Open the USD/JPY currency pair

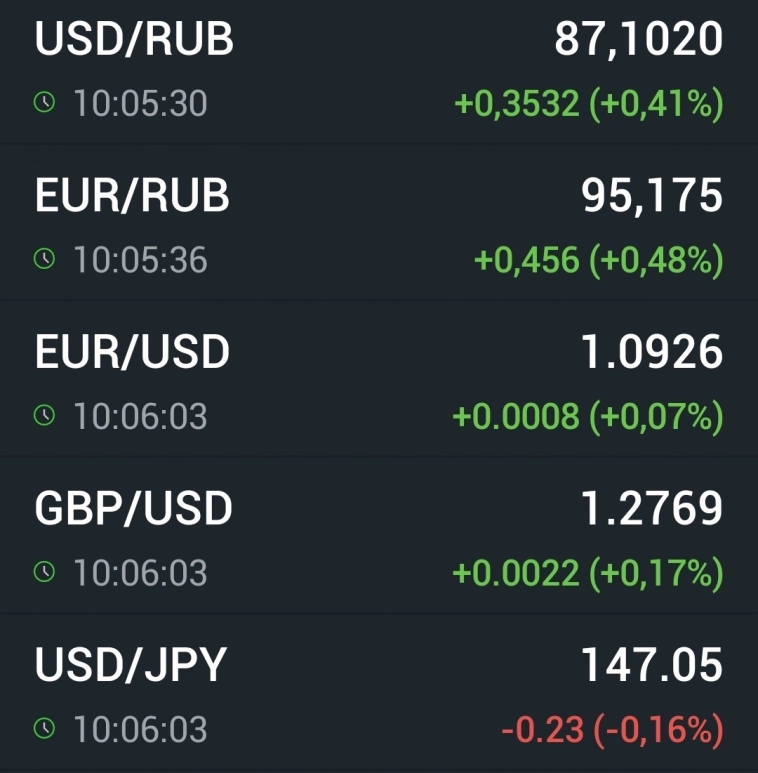(131, 665)
